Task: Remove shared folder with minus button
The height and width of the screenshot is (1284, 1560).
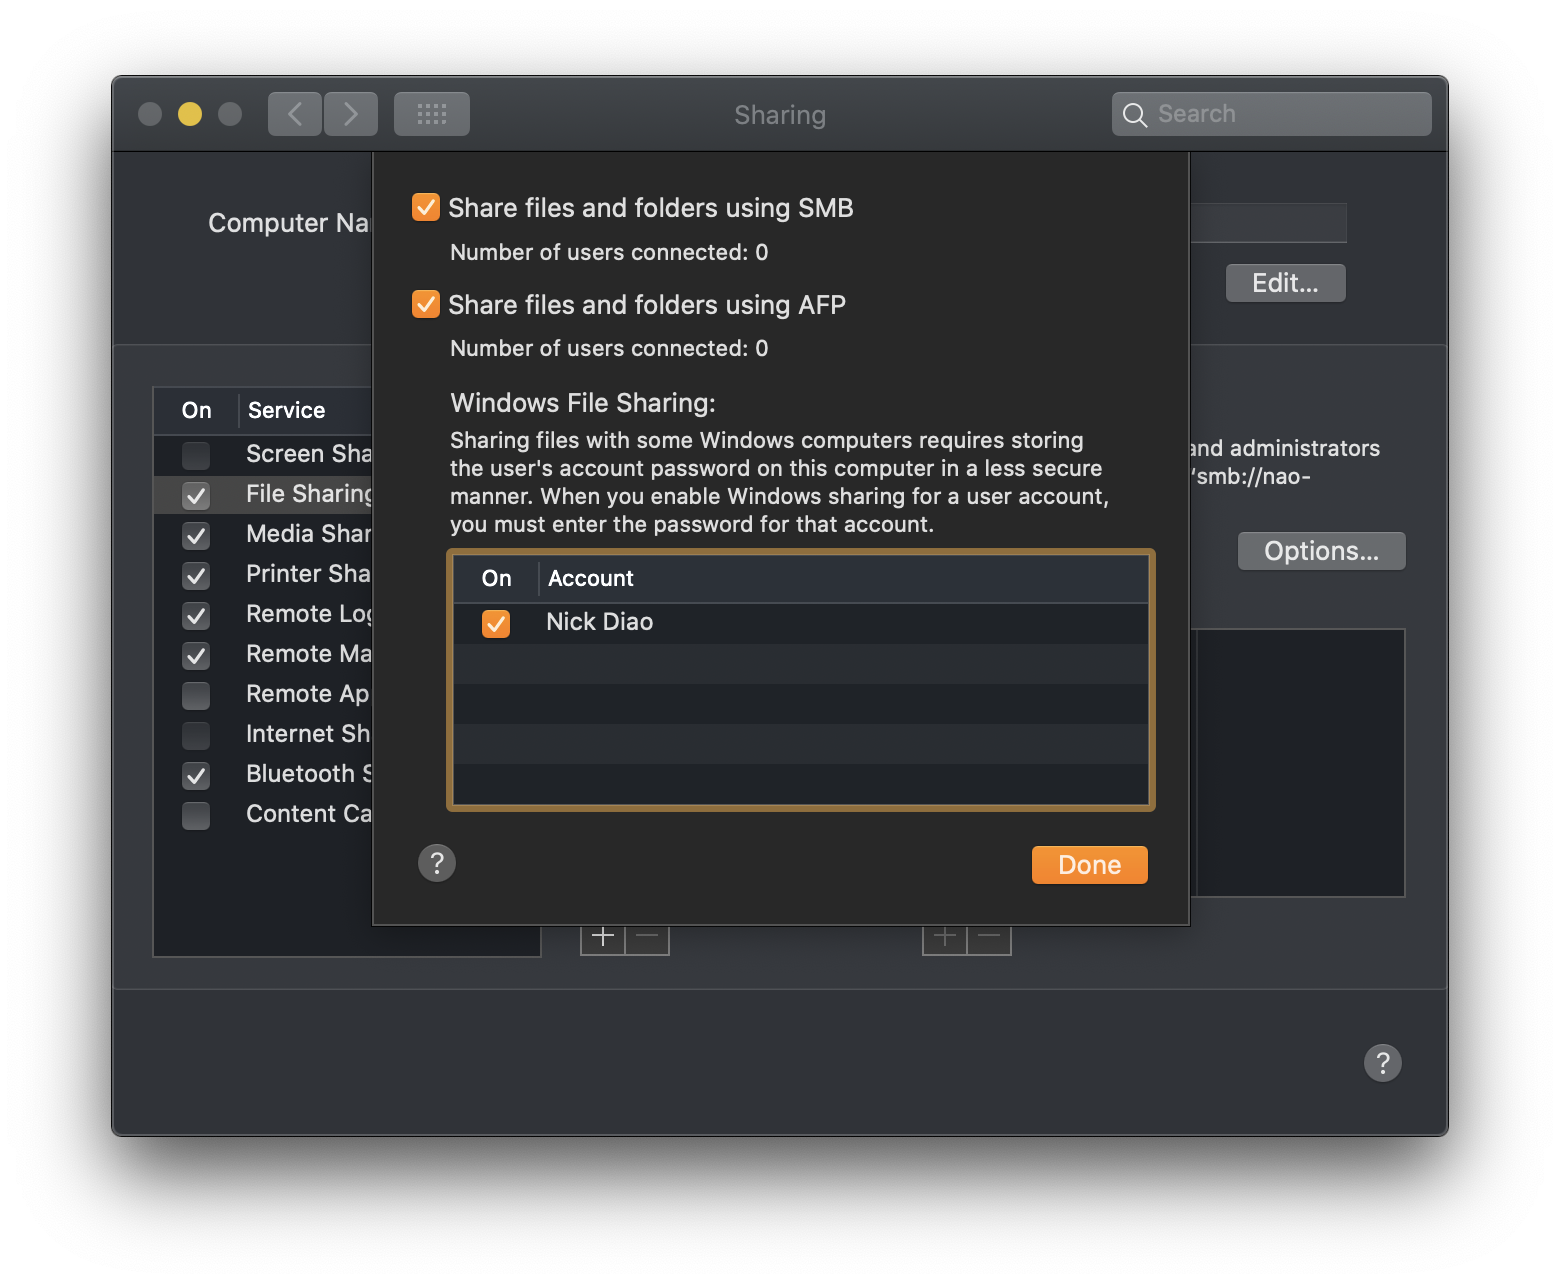Action: tap(647, 938)
